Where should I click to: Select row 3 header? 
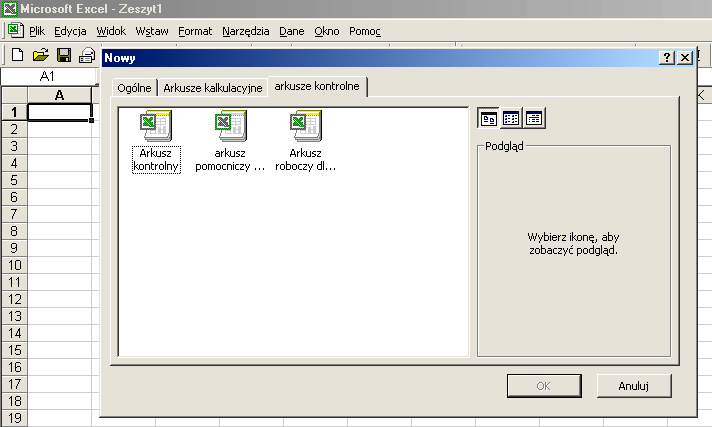15,146
